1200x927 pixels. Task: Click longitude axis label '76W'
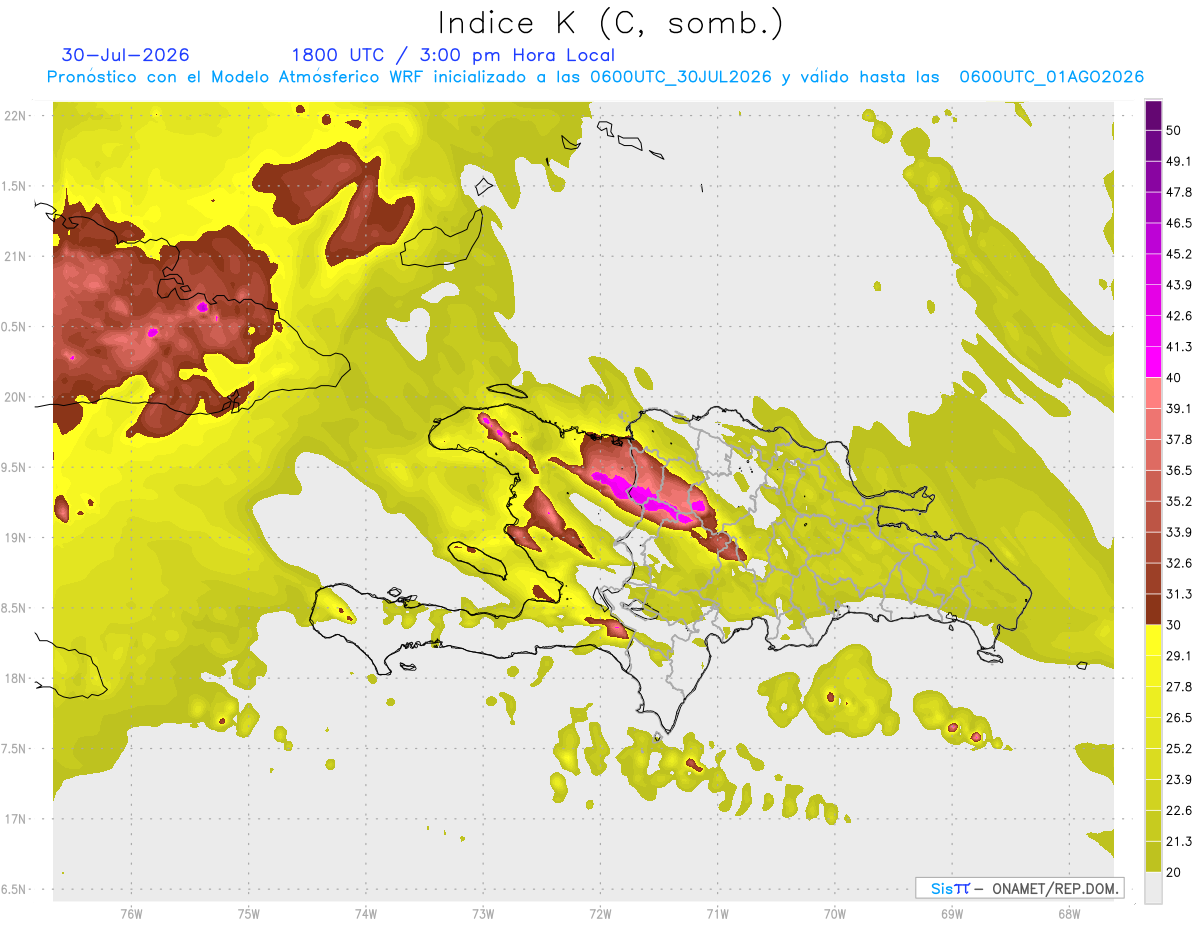tap(131, 915)
